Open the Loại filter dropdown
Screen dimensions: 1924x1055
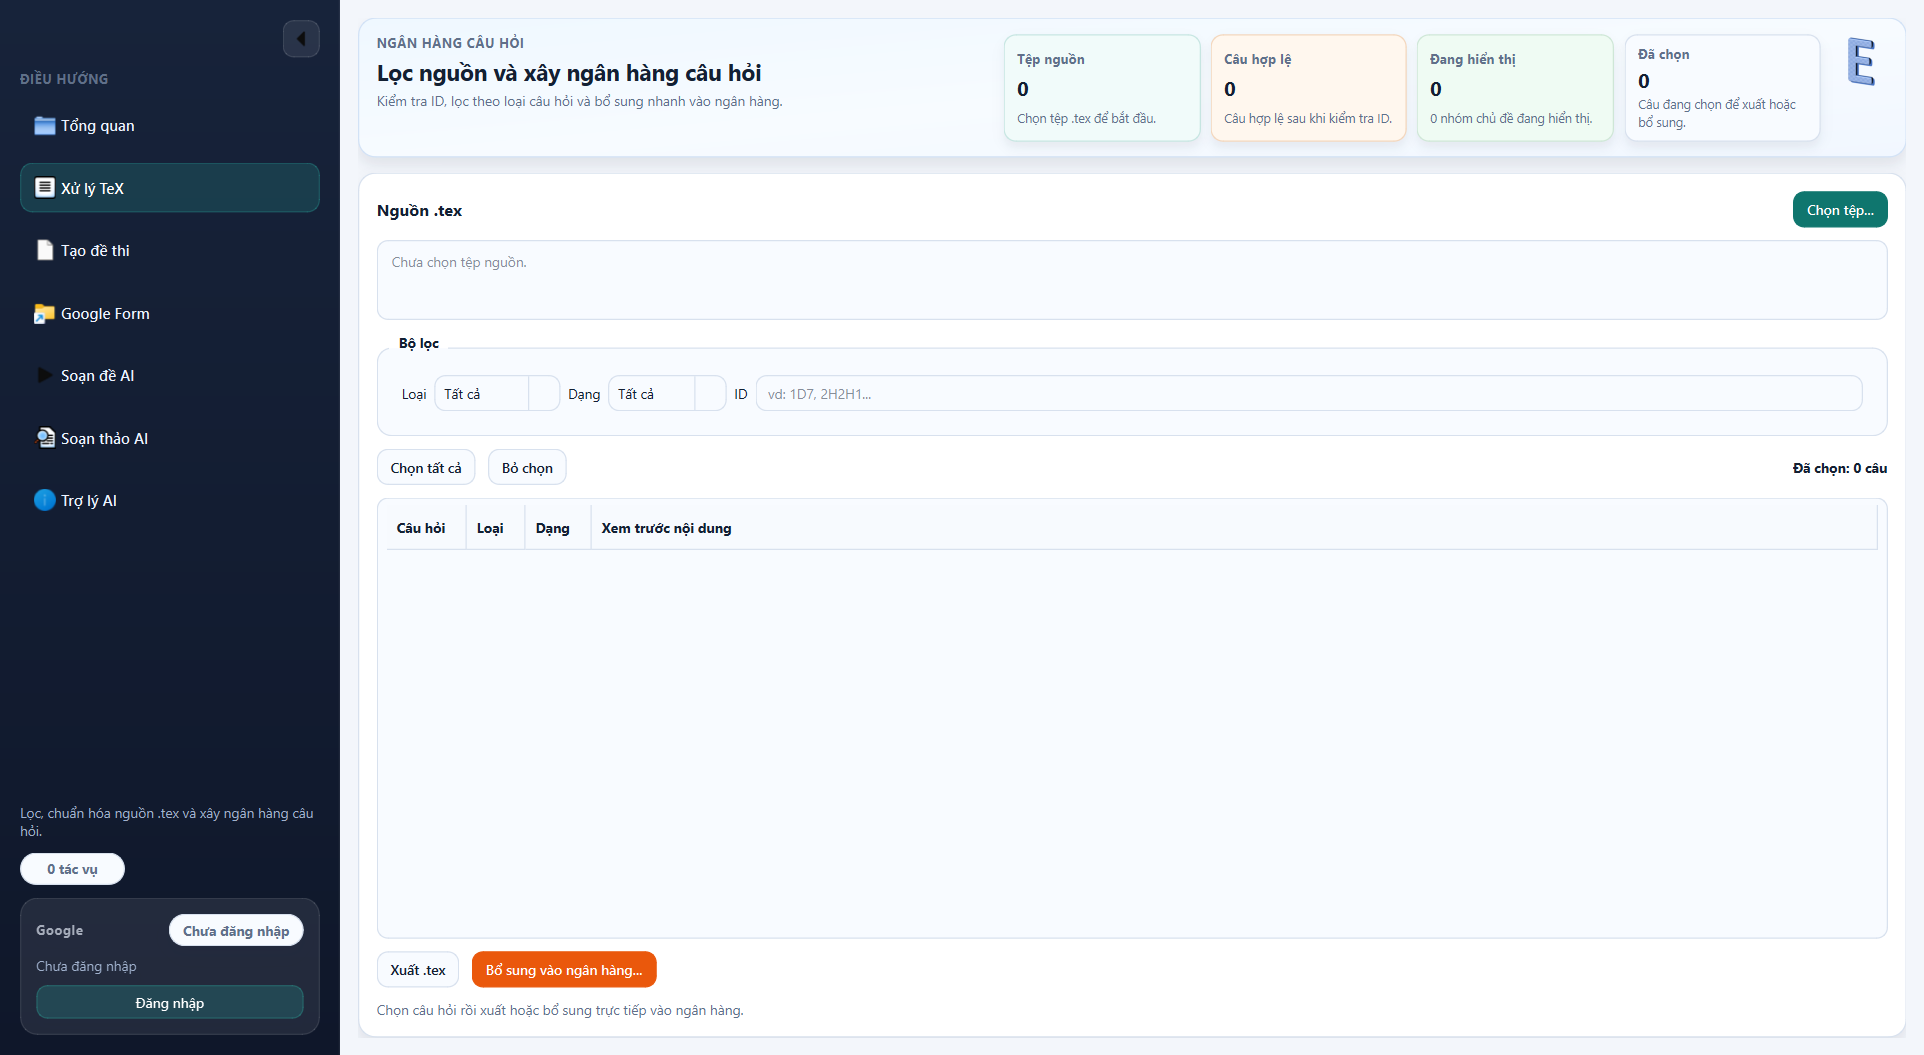(496, 394)
